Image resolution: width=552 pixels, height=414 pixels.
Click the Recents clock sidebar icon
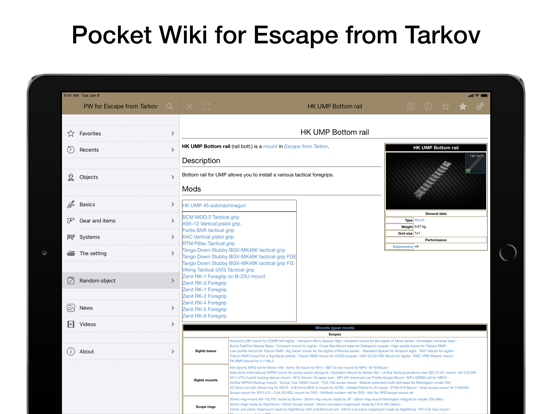point(71,150)
